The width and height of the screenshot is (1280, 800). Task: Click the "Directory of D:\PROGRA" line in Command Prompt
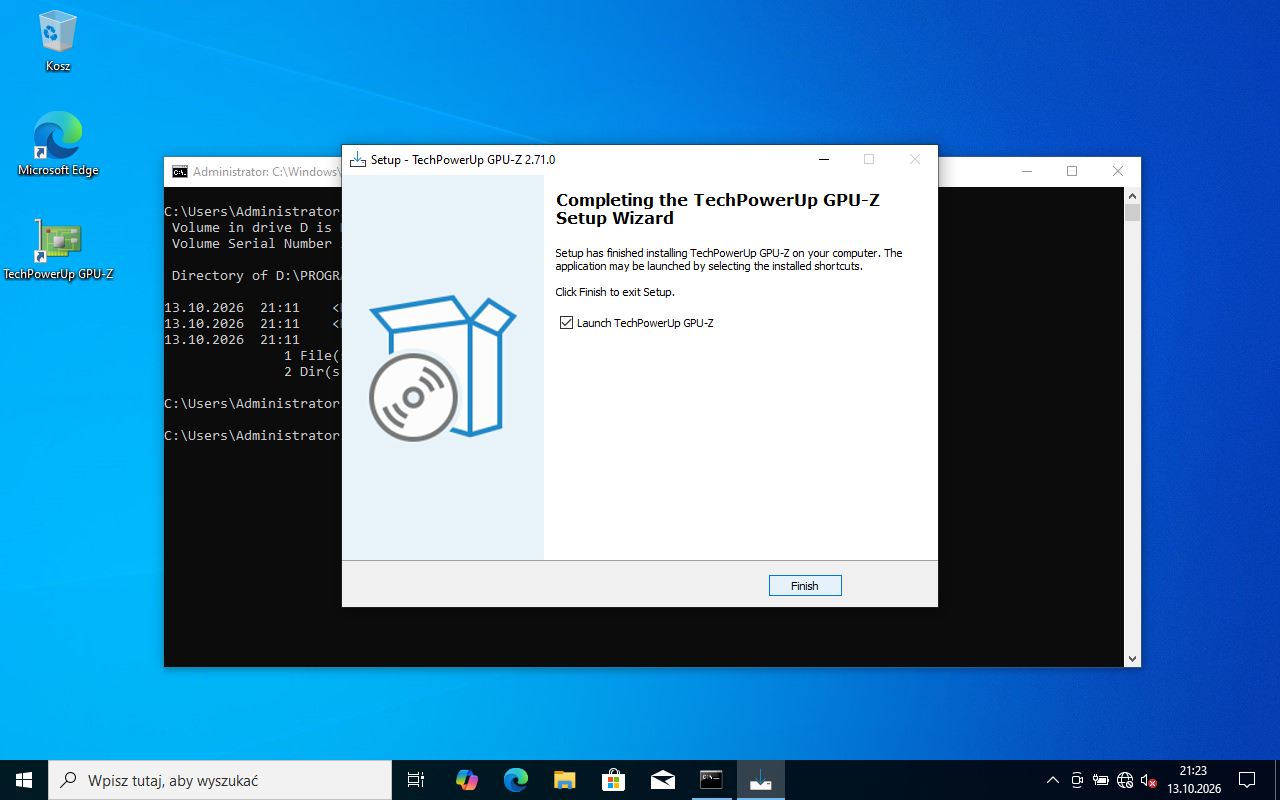click(254, 275)
